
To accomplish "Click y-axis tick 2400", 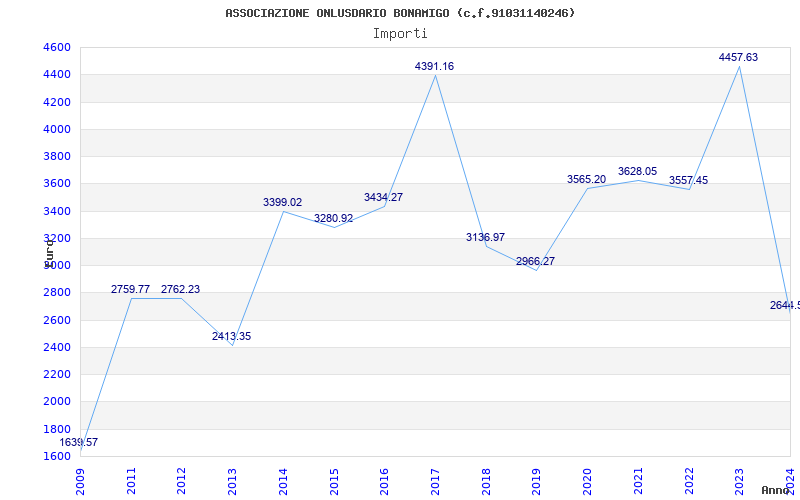I will (x=58, y=347).
